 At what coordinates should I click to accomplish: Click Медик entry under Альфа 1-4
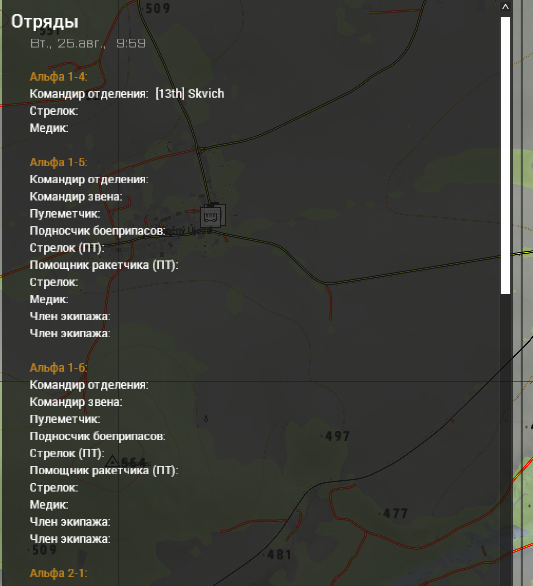(x=49, y=128)
